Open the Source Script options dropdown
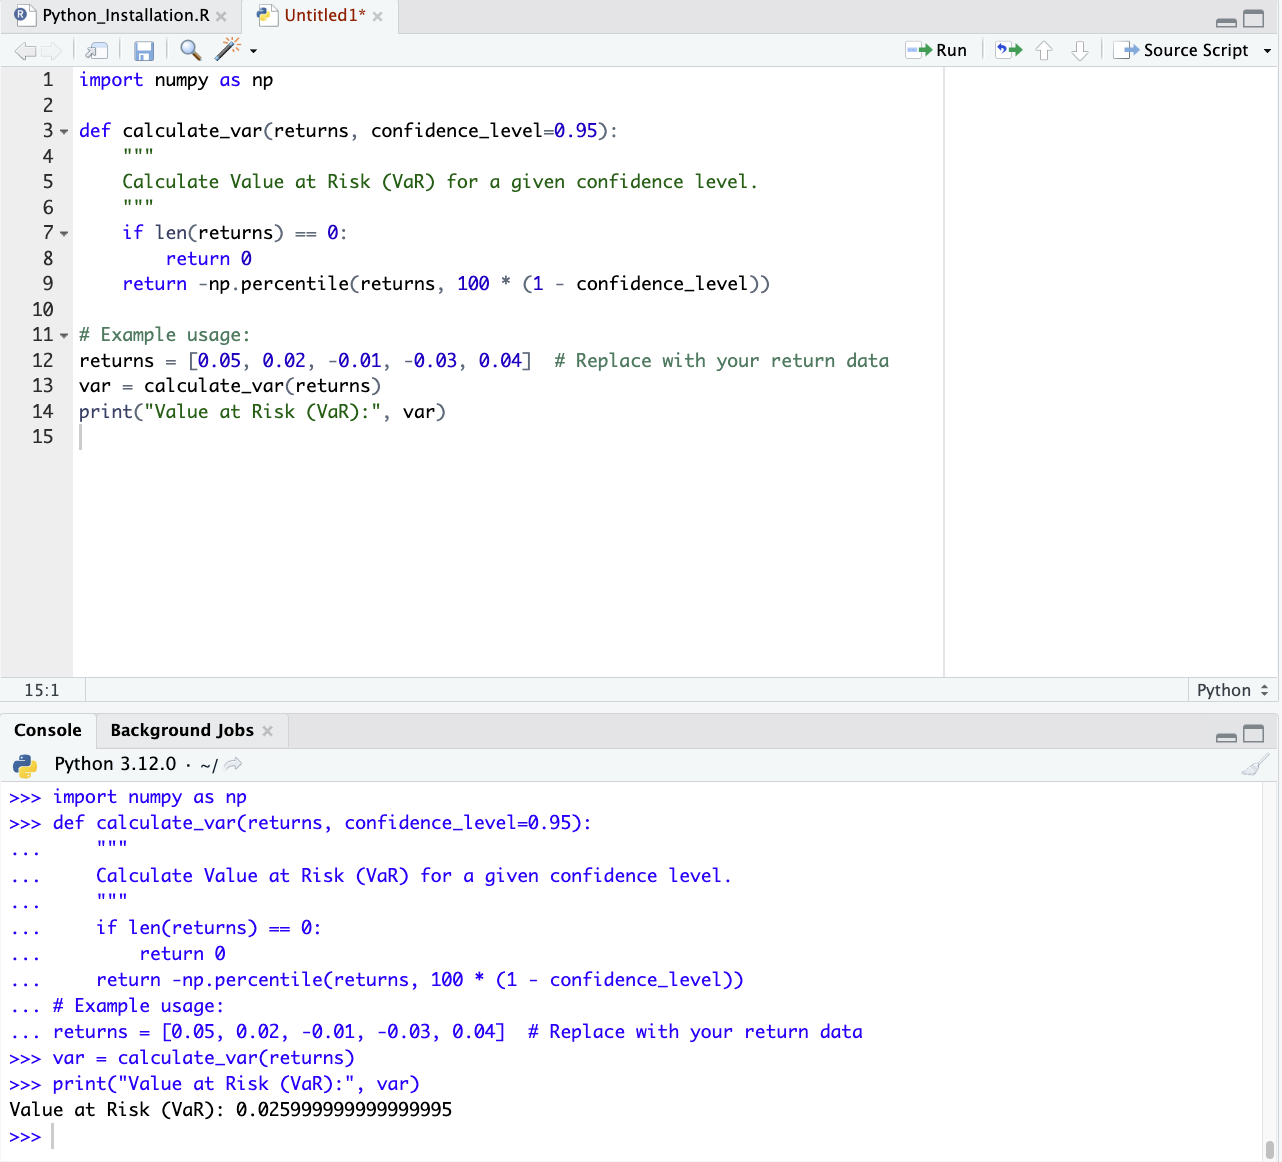Image resolution: width=1282 pixels, height=1162 pixels. click(1268, 51)
